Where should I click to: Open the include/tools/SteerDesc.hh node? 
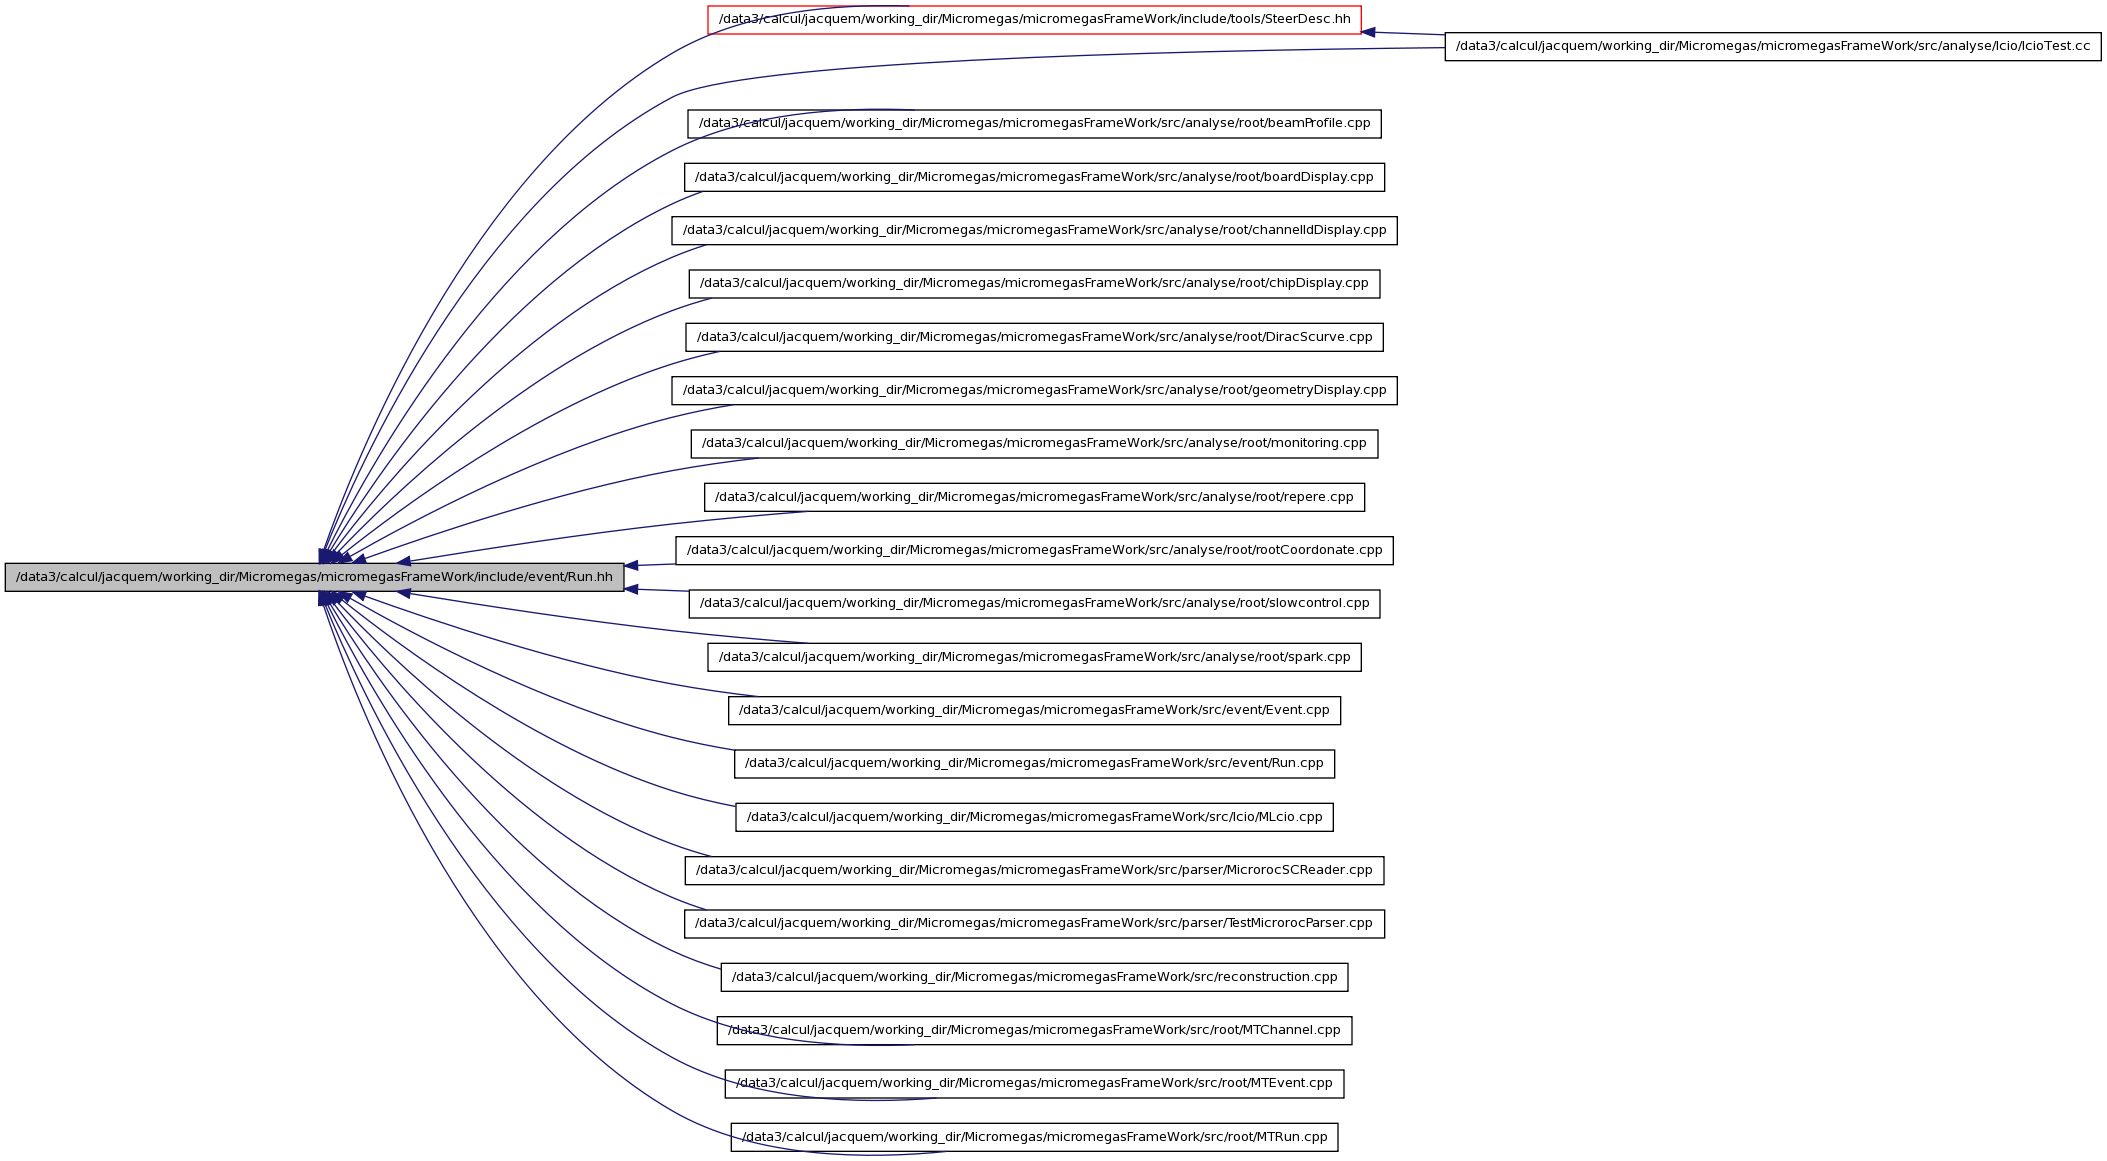pos(1034,20)
